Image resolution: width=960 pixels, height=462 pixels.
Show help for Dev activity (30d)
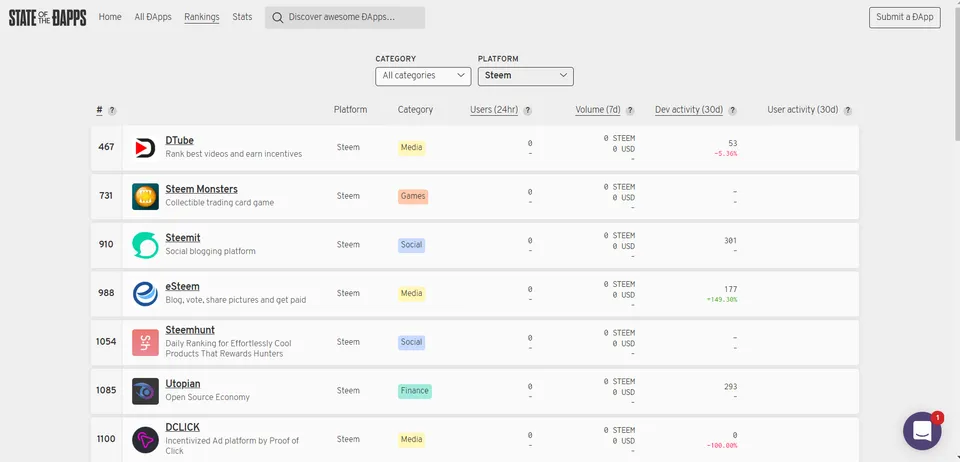pos(732,111)
